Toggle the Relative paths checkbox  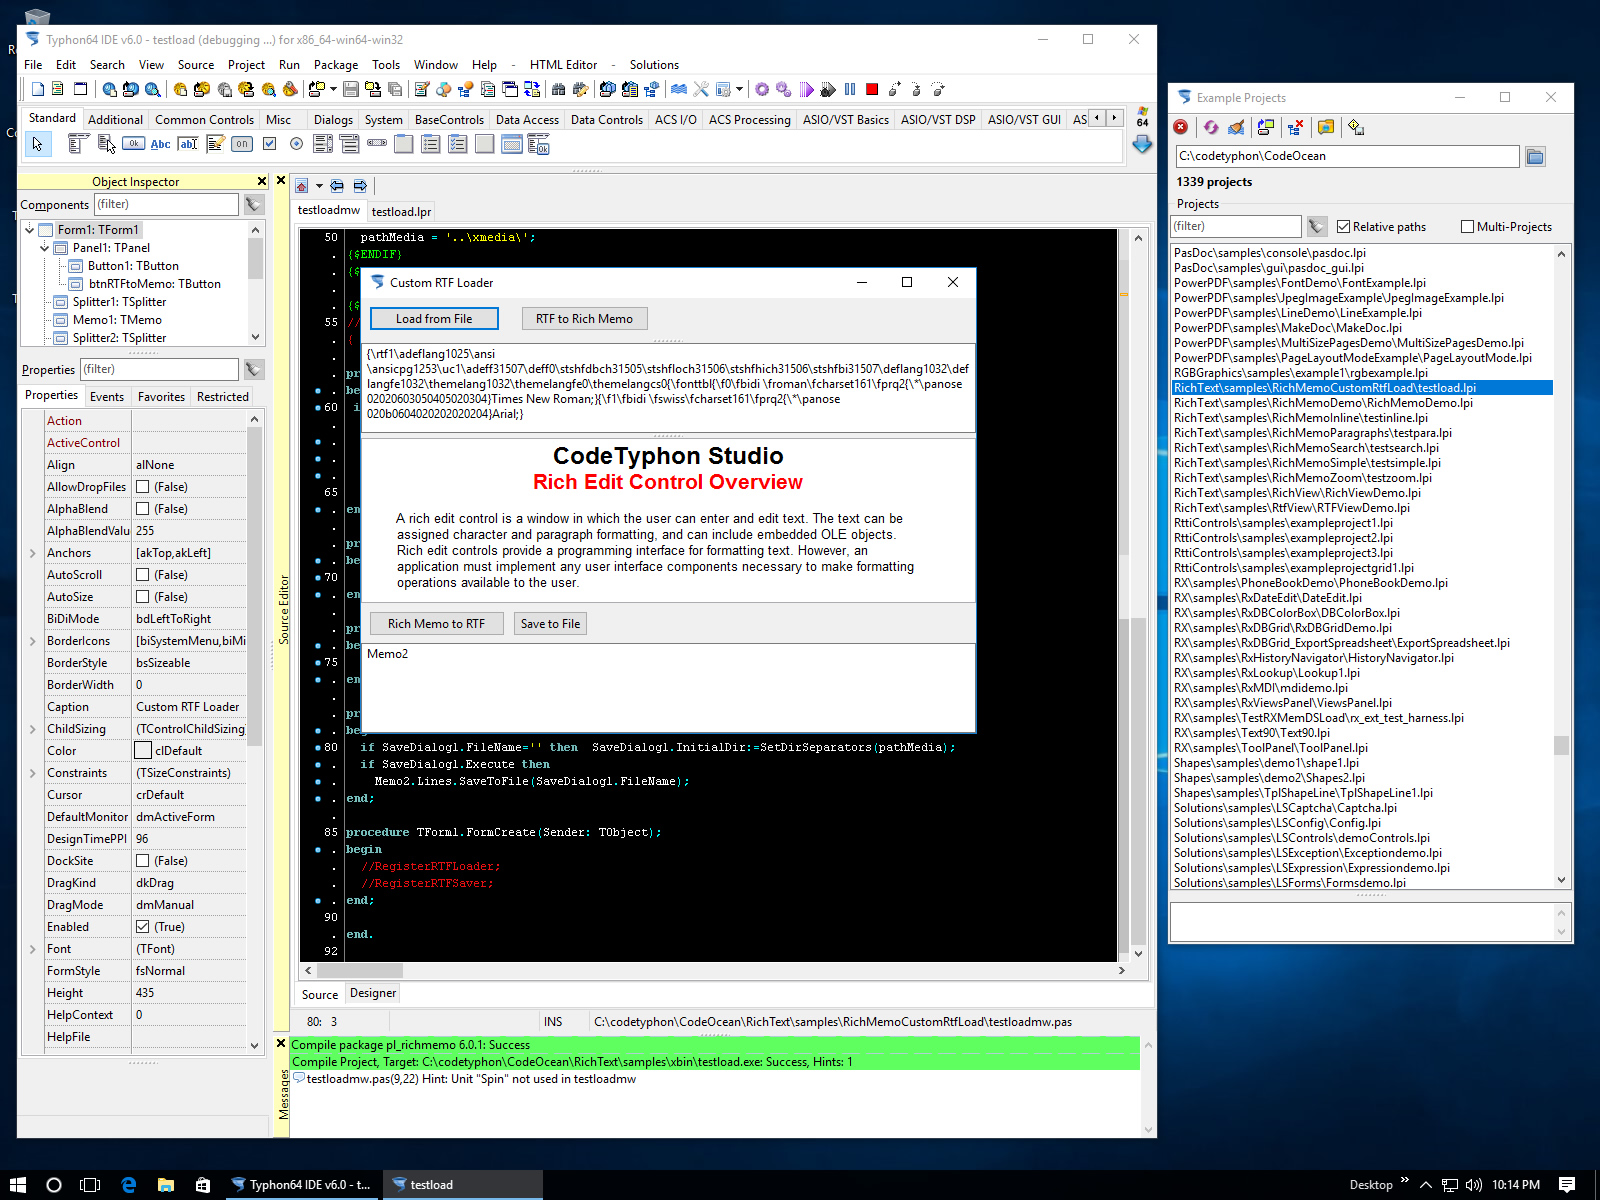pos(1344,227)
